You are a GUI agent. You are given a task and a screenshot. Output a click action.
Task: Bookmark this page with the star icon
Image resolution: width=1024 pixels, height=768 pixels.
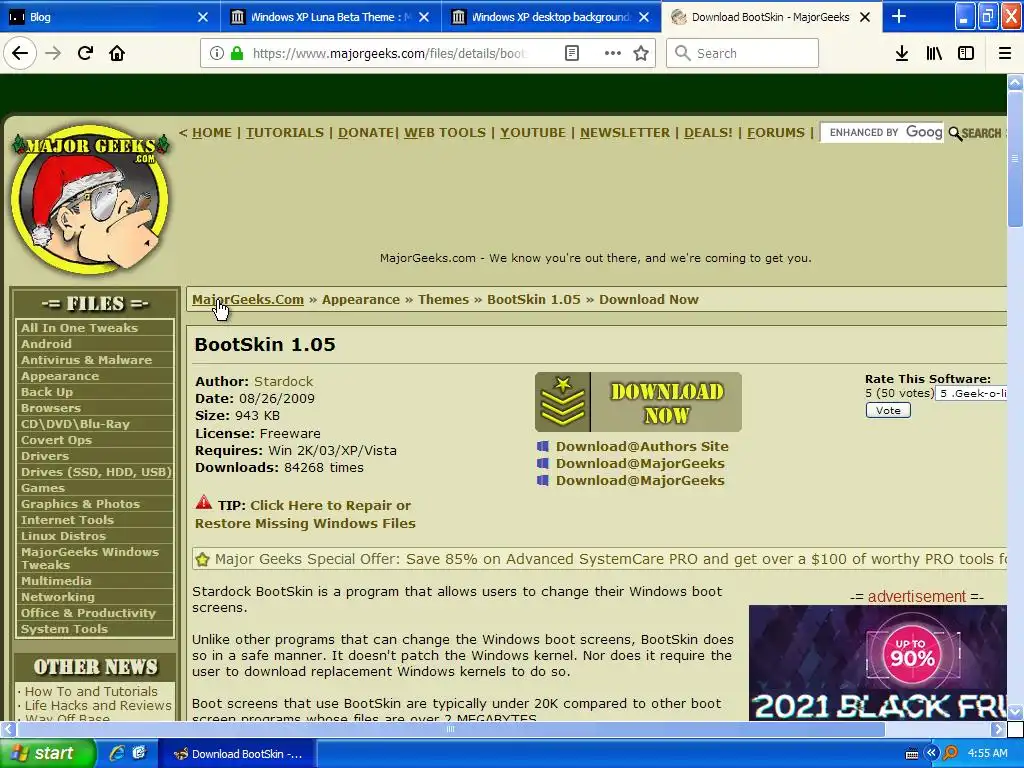coord(641,53)
